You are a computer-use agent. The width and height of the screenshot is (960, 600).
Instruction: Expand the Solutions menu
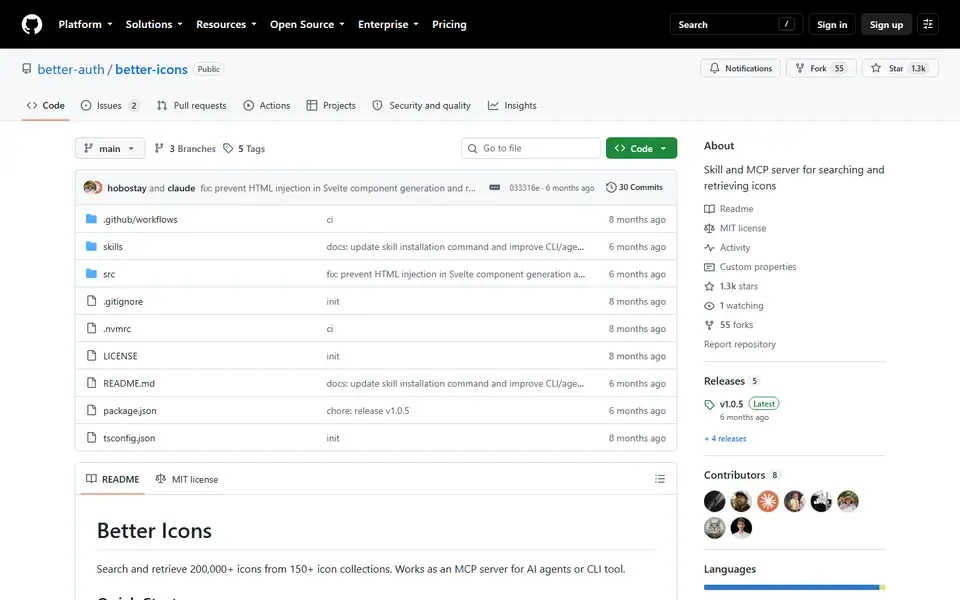(x=154, y=24)
